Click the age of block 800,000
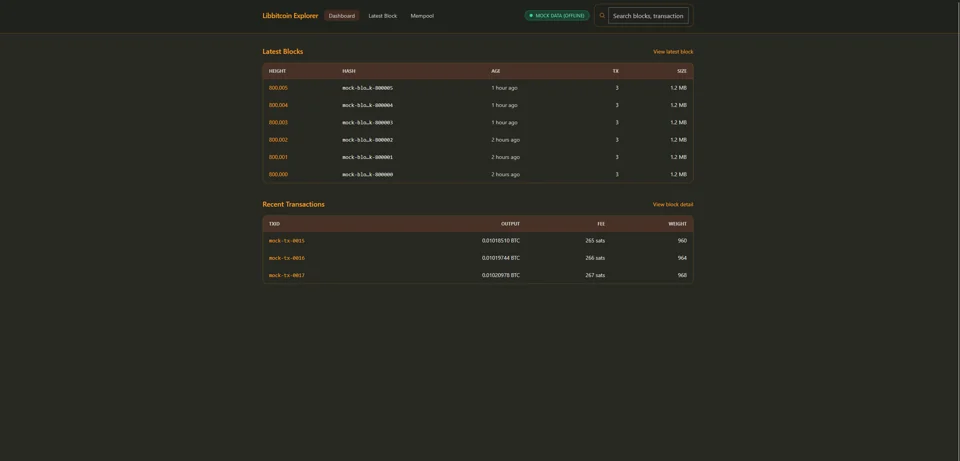The image size is (960, 461). point(505,174)
